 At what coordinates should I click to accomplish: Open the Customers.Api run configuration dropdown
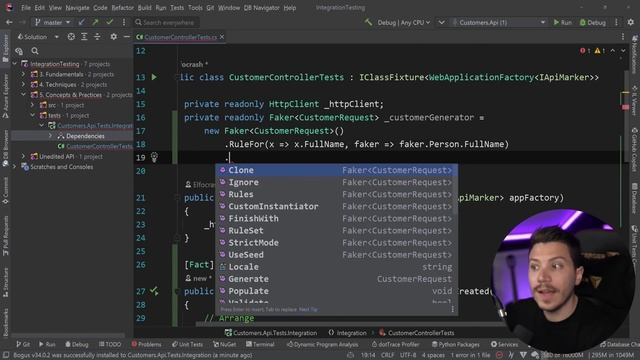(x=498, y=22)
